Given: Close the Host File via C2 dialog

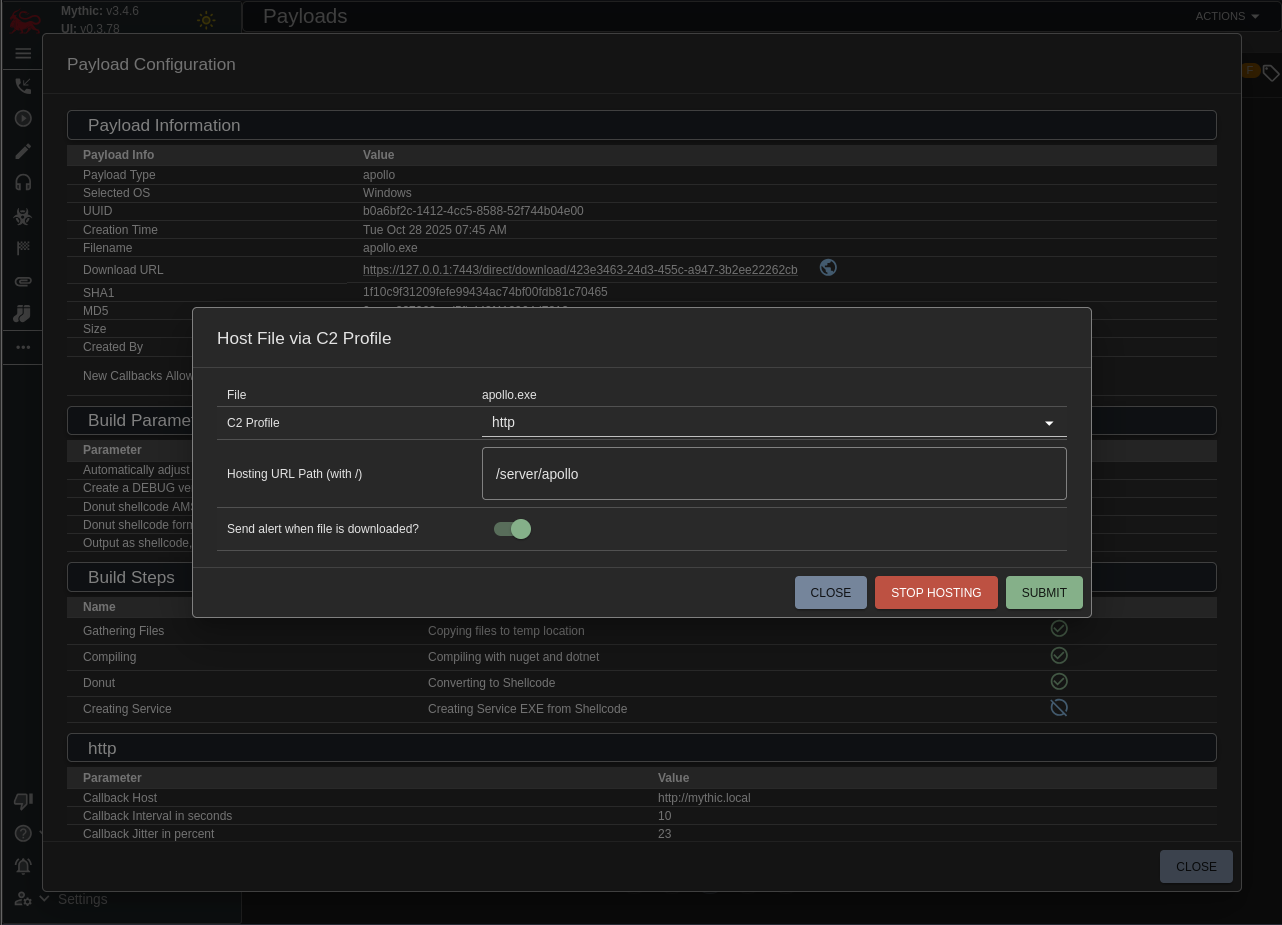Looking at the screenshot, I should (x=830, y=593).
